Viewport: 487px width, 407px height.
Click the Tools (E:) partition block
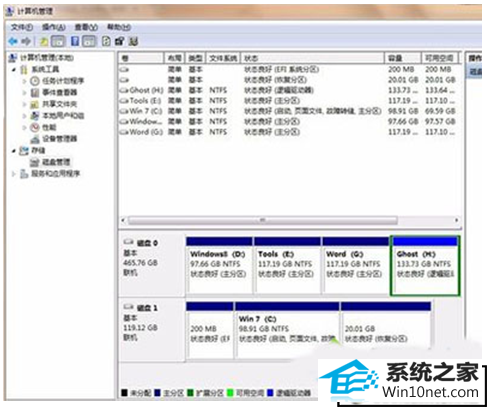(x=287, y=266)
